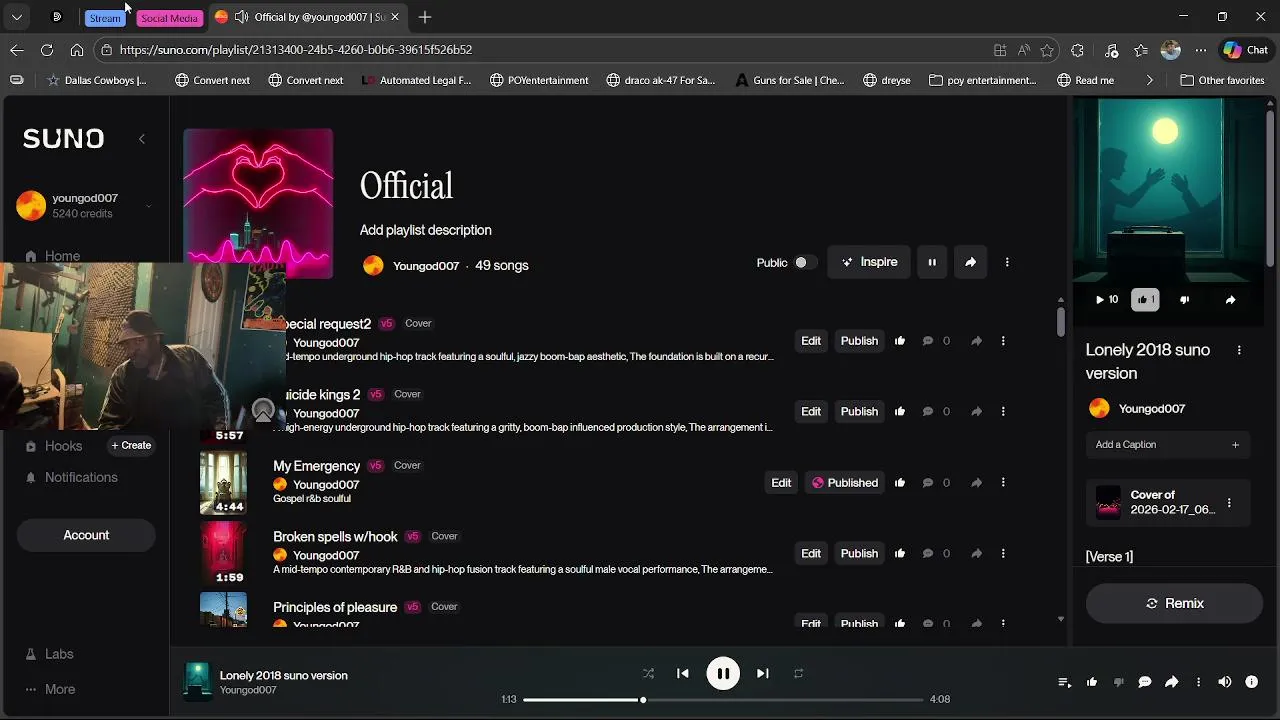
Task: Toggle the playlist Public switch
Action: pyautogui.click(x=806, y=263)
